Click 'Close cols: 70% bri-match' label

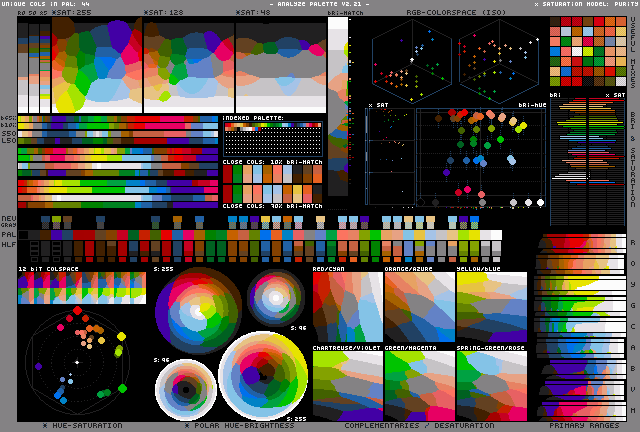pyautogui.click(x=272, y=206)
